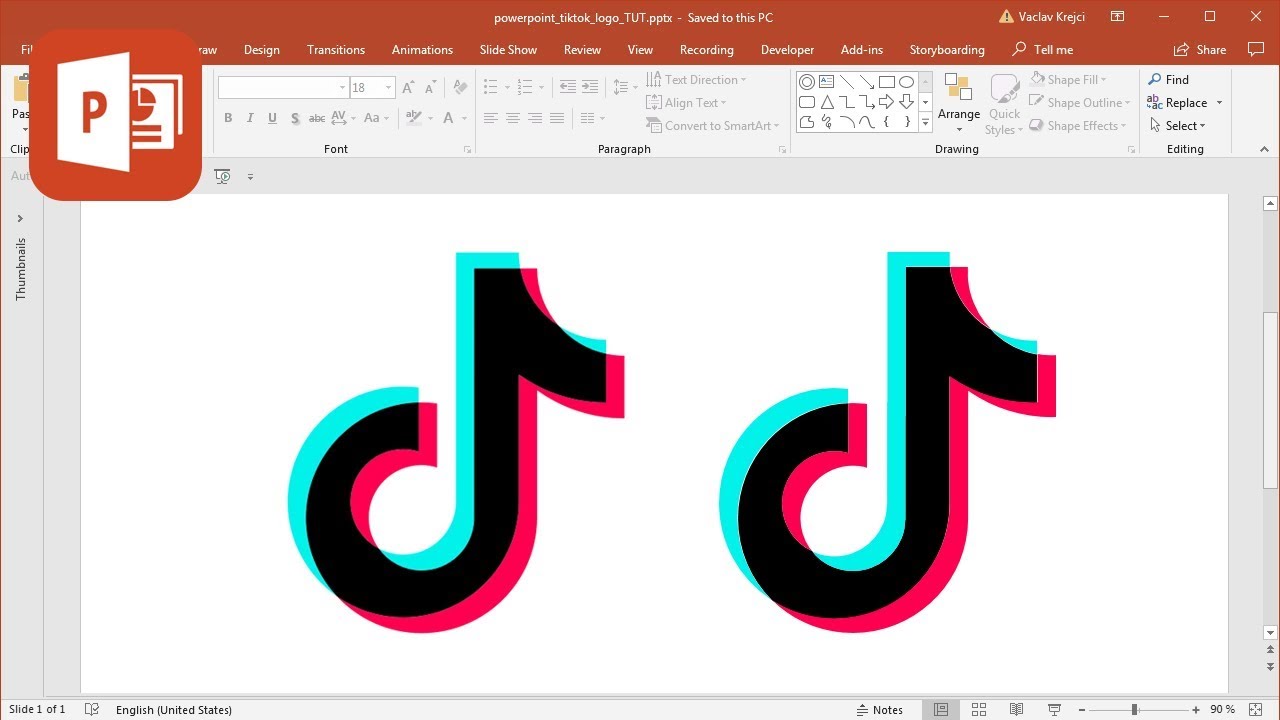Click the Find button
Viewport: 1280px width, 720px height.
click(1169, 80)
